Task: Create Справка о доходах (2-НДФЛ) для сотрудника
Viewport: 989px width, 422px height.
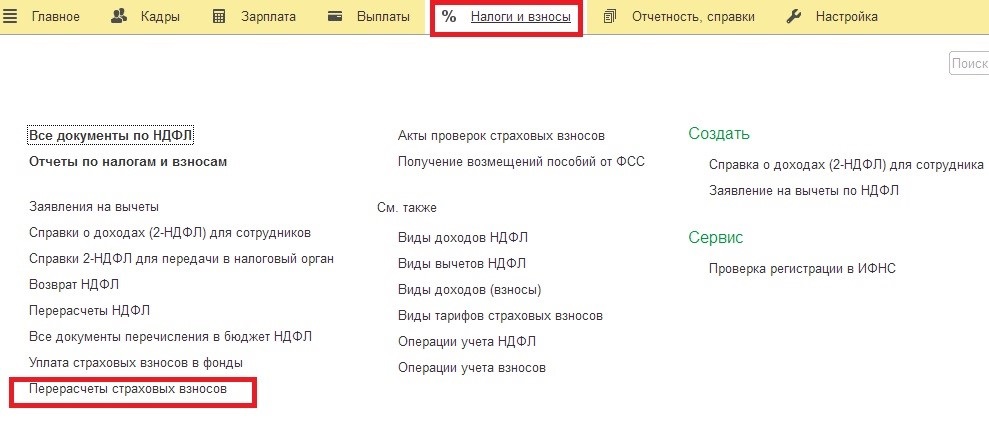Action: point(846,165)
